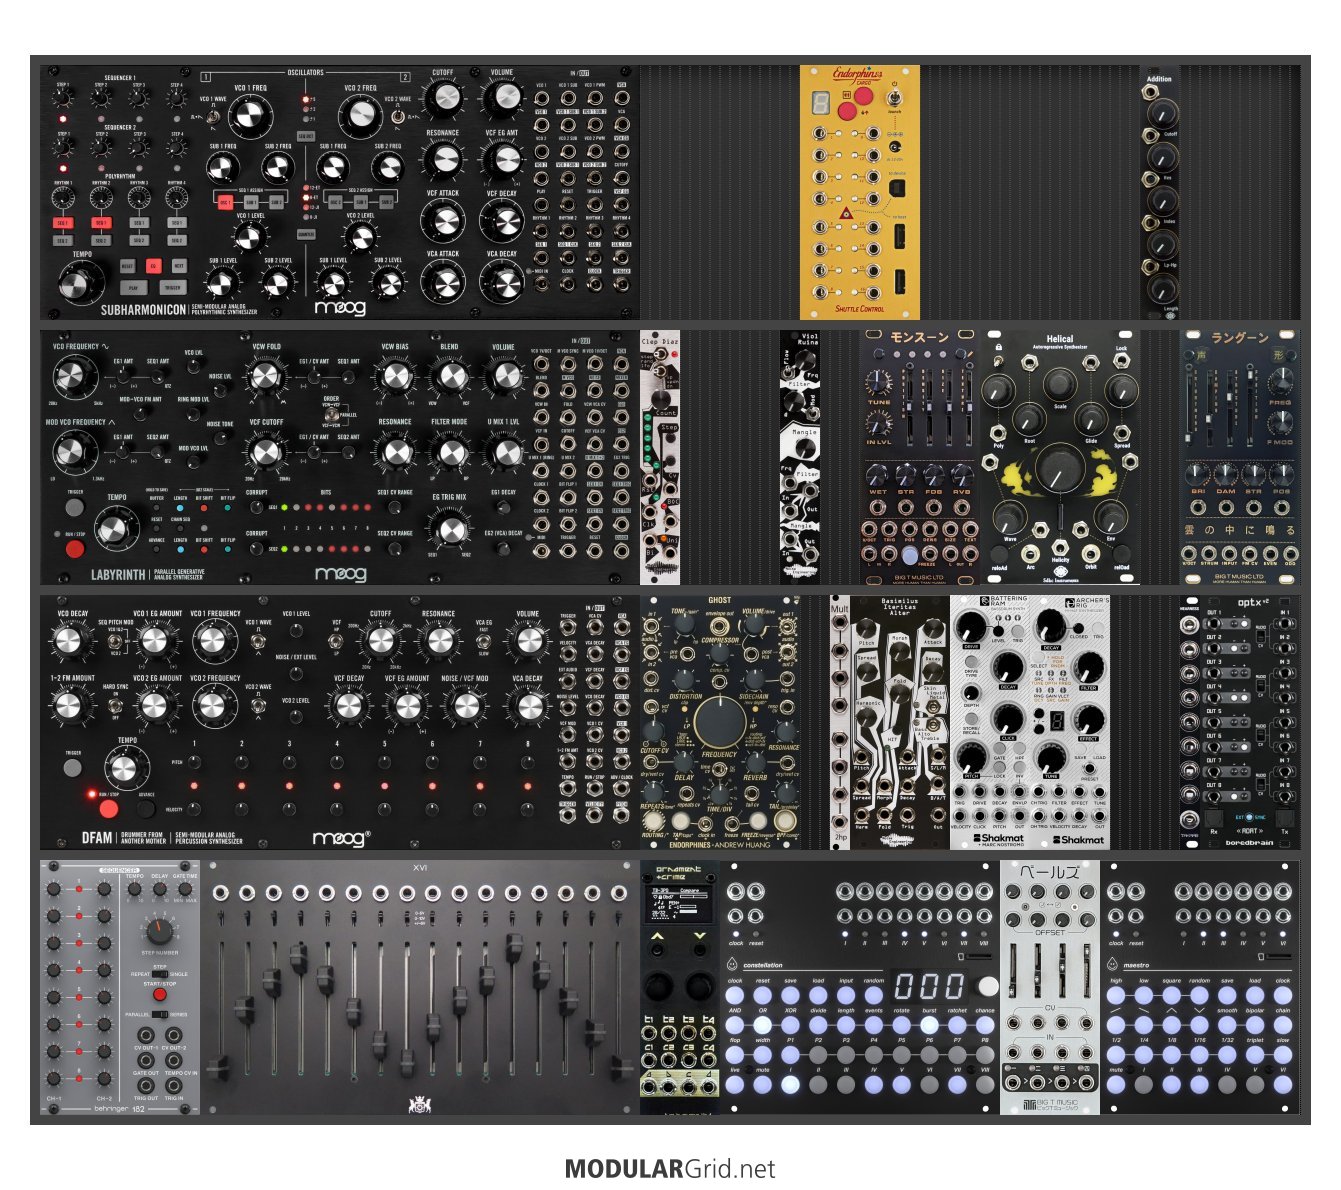Viewport: 1341px width, 1190px height.
Task: Open the MODULARGrid.net link
Action: (670, 1168)
